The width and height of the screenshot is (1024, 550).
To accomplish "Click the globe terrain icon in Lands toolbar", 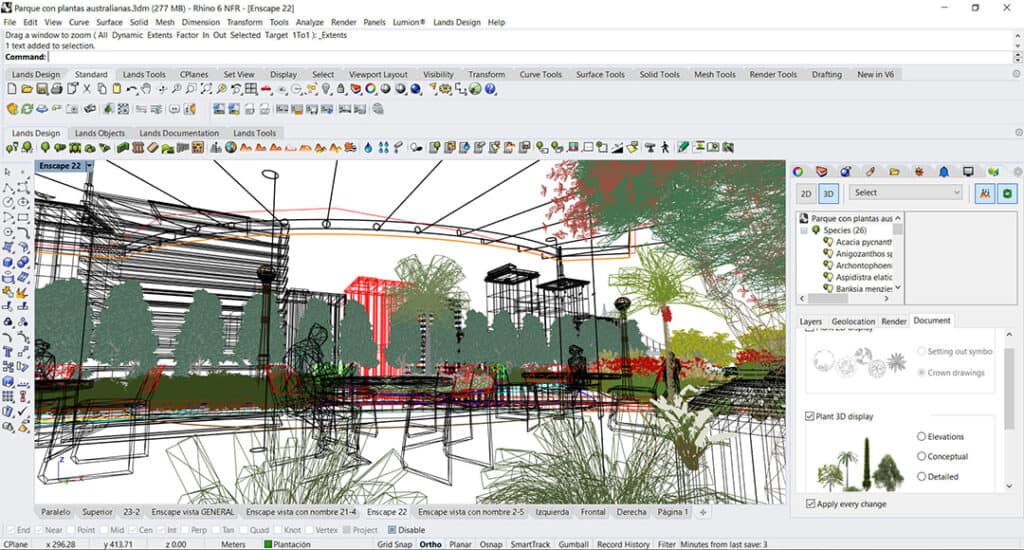I will [230, 148].
